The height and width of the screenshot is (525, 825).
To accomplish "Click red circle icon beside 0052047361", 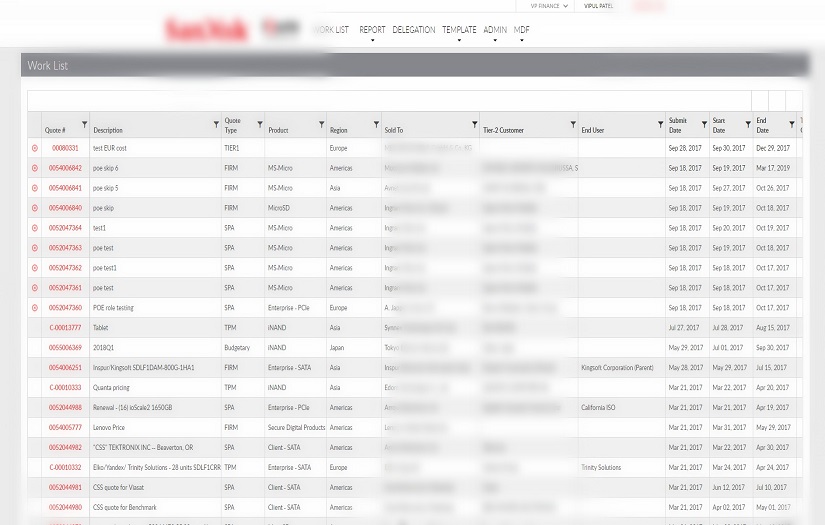I will 35,288.
